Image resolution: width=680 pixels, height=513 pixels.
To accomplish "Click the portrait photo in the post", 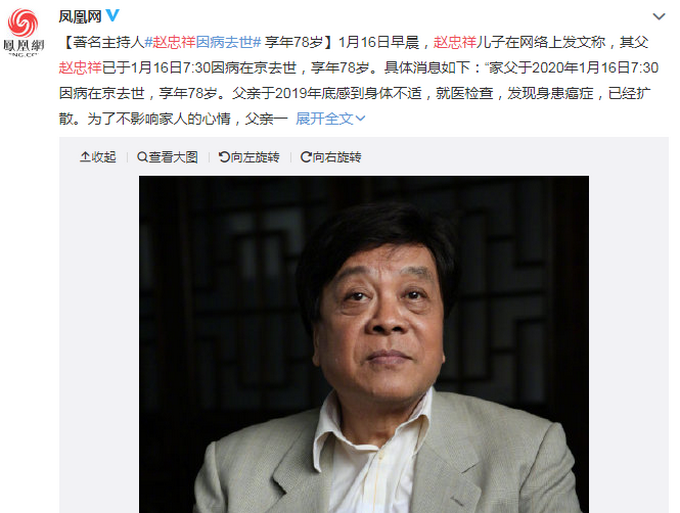I will 364,344.
